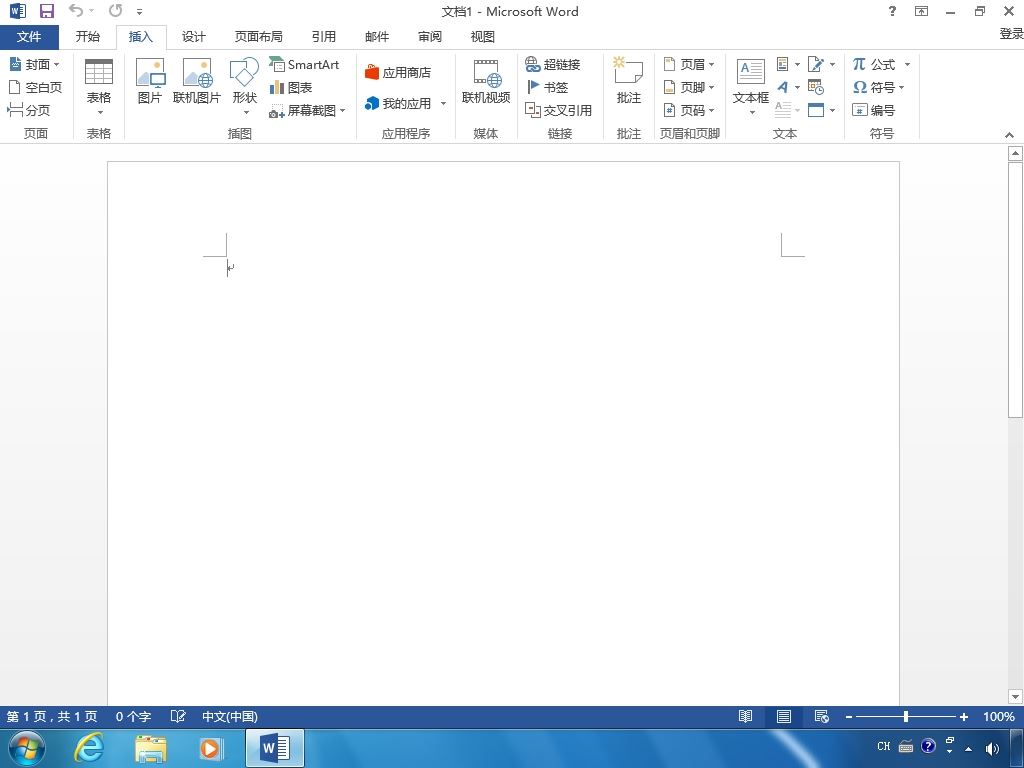1024x768 pixels.
Task: Switch to the References (引用) tab
Action: pos(323,37)
